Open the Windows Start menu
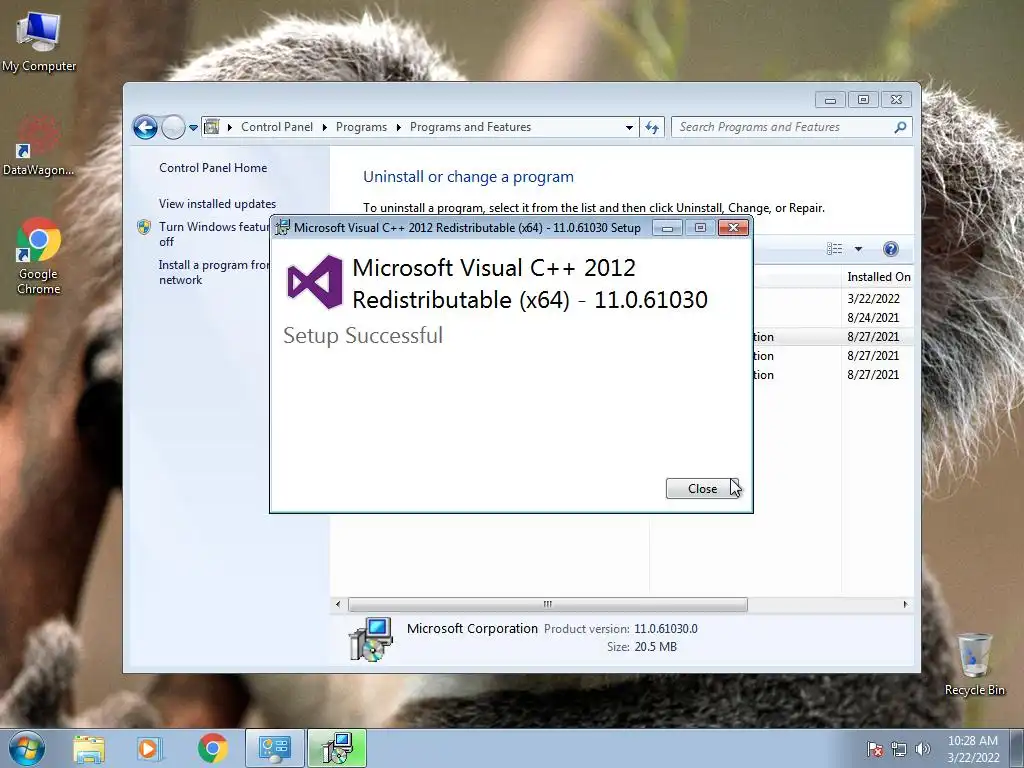Image resolution: width=1024 pixels, height=768 pixels. point(27,748)
